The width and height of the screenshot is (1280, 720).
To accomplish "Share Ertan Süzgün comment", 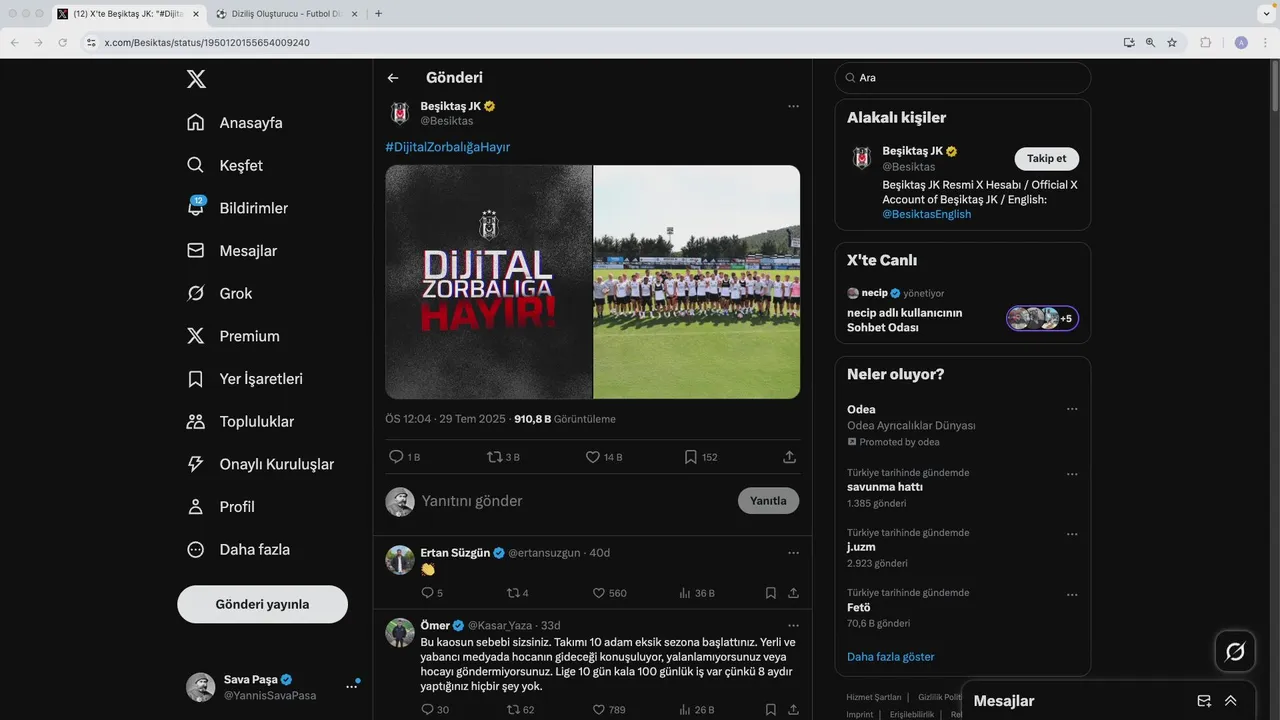I will pyautogui.click(x=793, y=593).
